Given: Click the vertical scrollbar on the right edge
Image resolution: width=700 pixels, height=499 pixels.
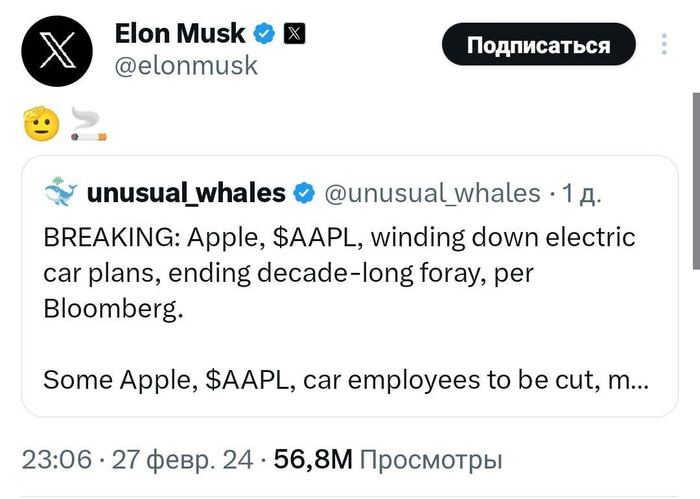Looking at the screenshot, I should (x=695, y=180).
